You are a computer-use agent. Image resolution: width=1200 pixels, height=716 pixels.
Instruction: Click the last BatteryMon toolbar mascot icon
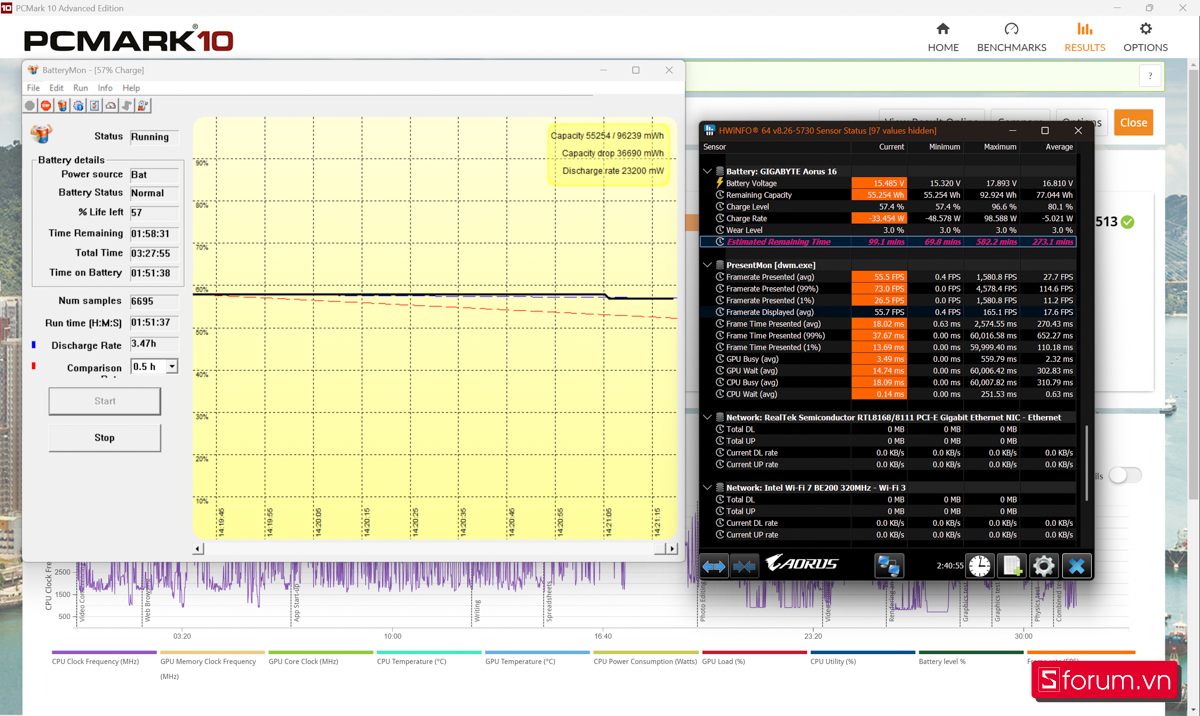143,105
